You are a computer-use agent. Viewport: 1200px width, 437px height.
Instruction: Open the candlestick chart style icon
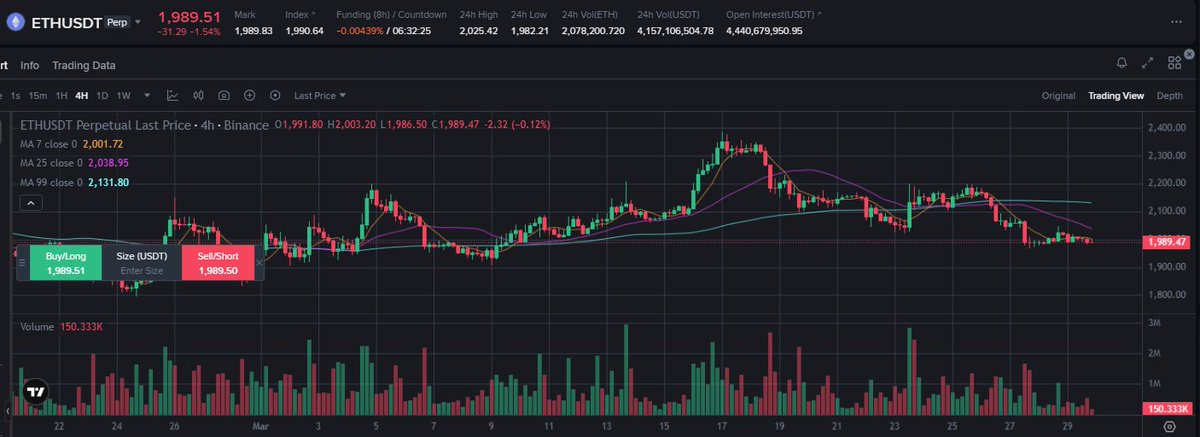pyautogui.click(x=198, y=96)
